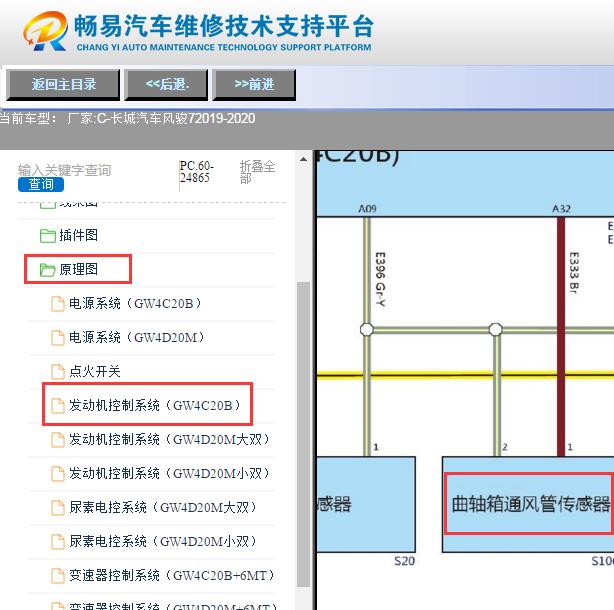The width and height of the screenshot is (614, 610).
Task: Click the blue 查询 search button
Action: tap(41, 184)
